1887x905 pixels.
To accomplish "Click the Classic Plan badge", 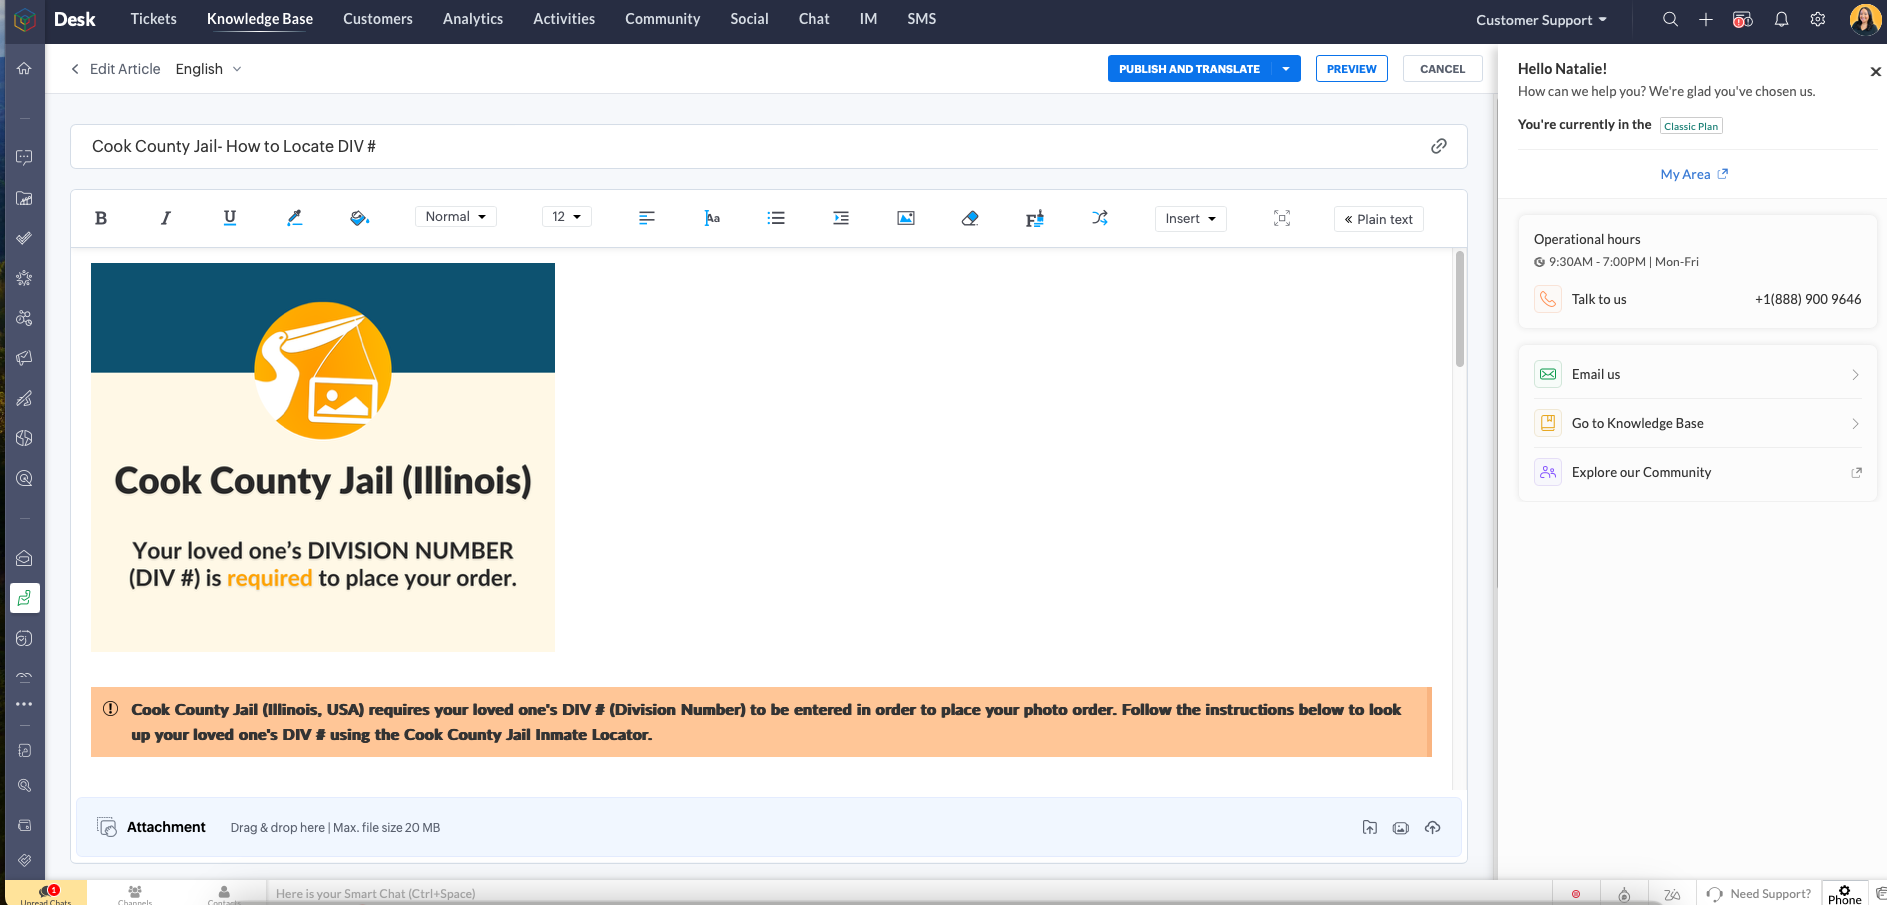I will click(x=1691, y=126).
